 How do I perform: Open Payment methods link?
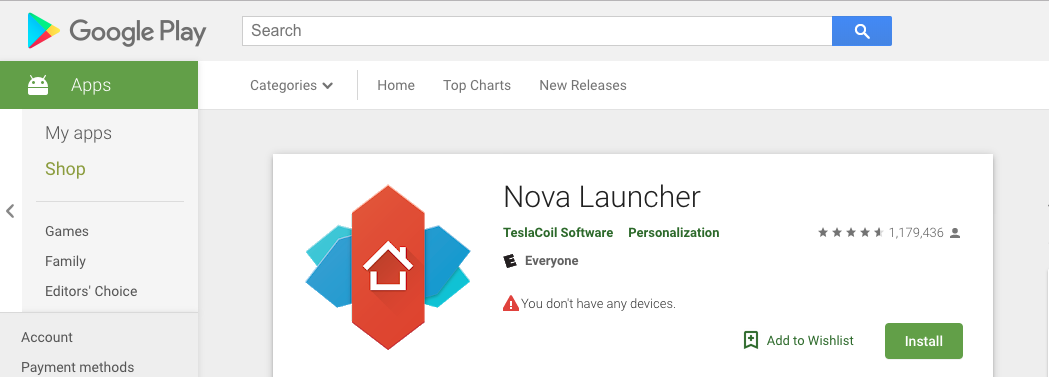point(78,368)
